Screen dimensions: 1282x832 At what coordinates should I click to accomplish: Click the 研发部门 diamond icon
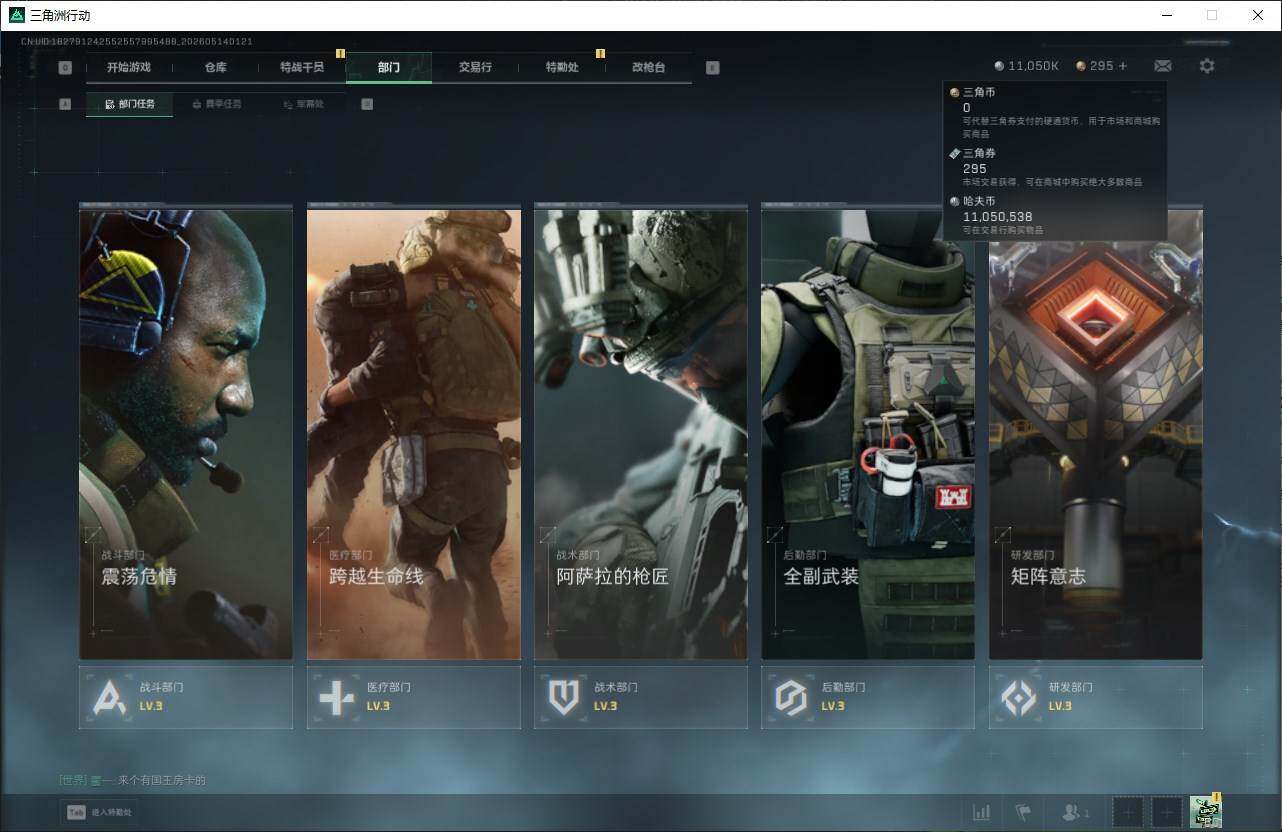(x=1019, y=697)
